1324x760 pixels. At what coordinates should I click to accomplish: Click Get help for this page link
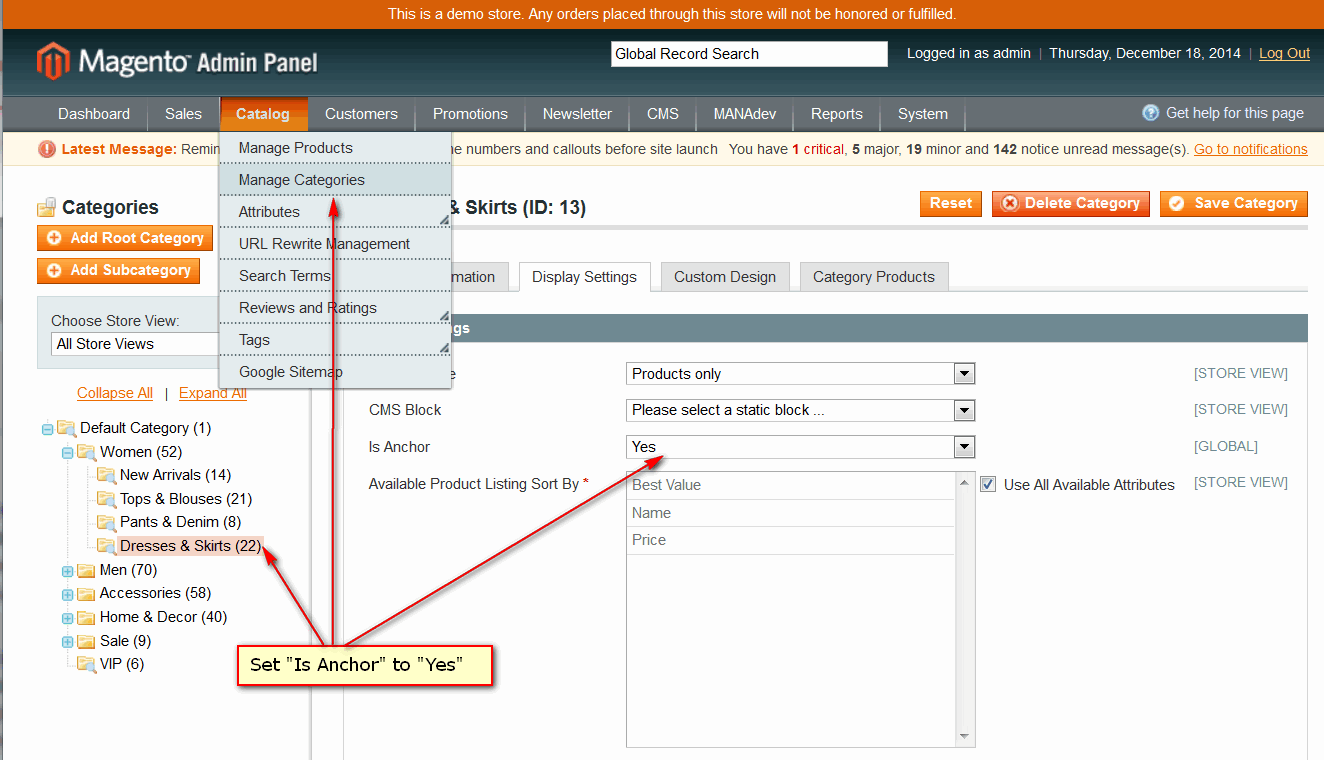(1235, 113)
